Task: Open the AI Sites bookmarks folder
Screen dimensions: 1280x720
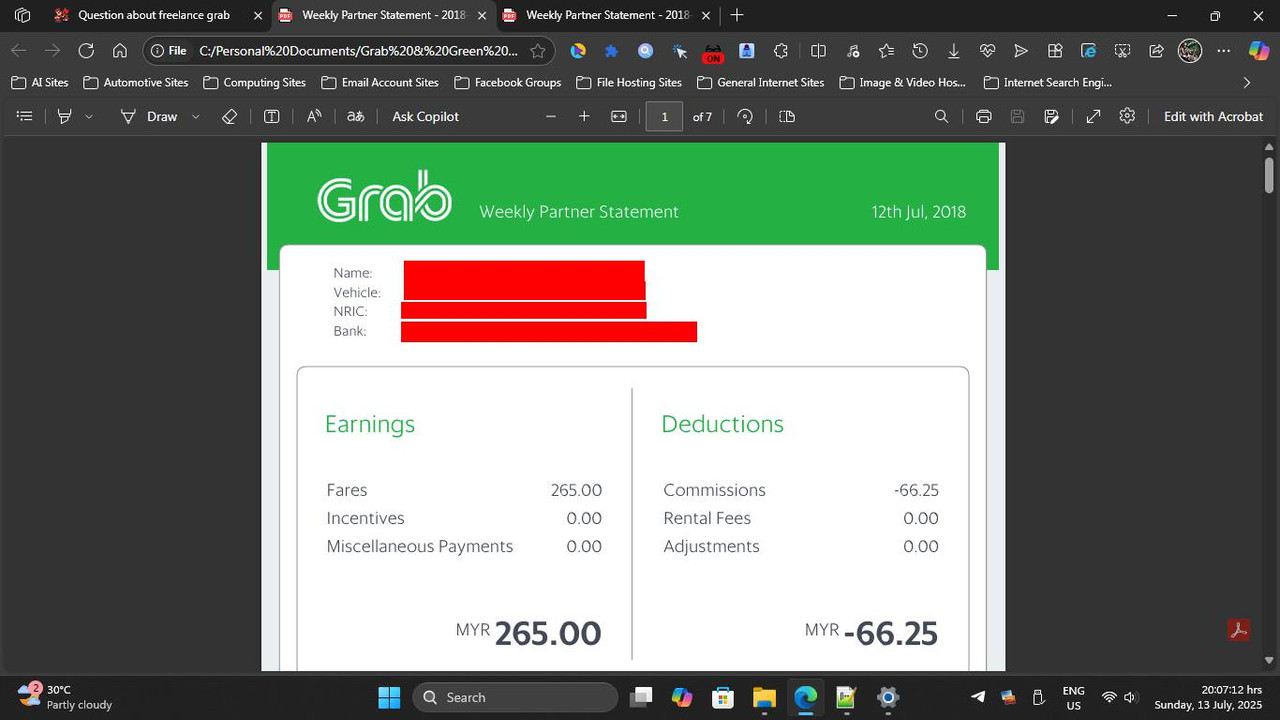Action: click(x=41, y=83)
